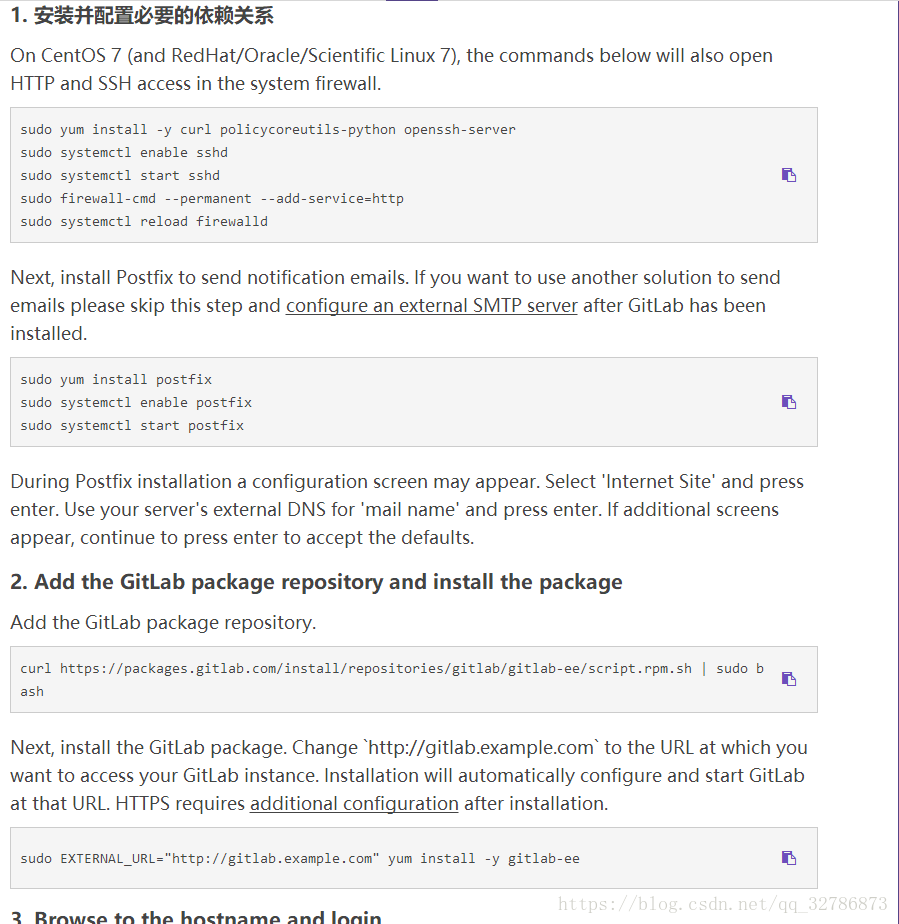Image resolution: width=899 pixels, height=924 pixels.
Task: Click code line "sudo yum install -y curl policycoreutils-python"
Action: (208, 130)
